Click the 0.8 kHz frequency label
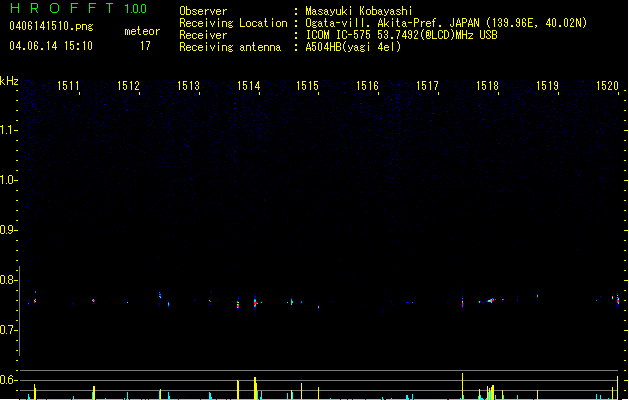Image resolution: width=629 pixels, height=400 pixels. pos(8,280)
